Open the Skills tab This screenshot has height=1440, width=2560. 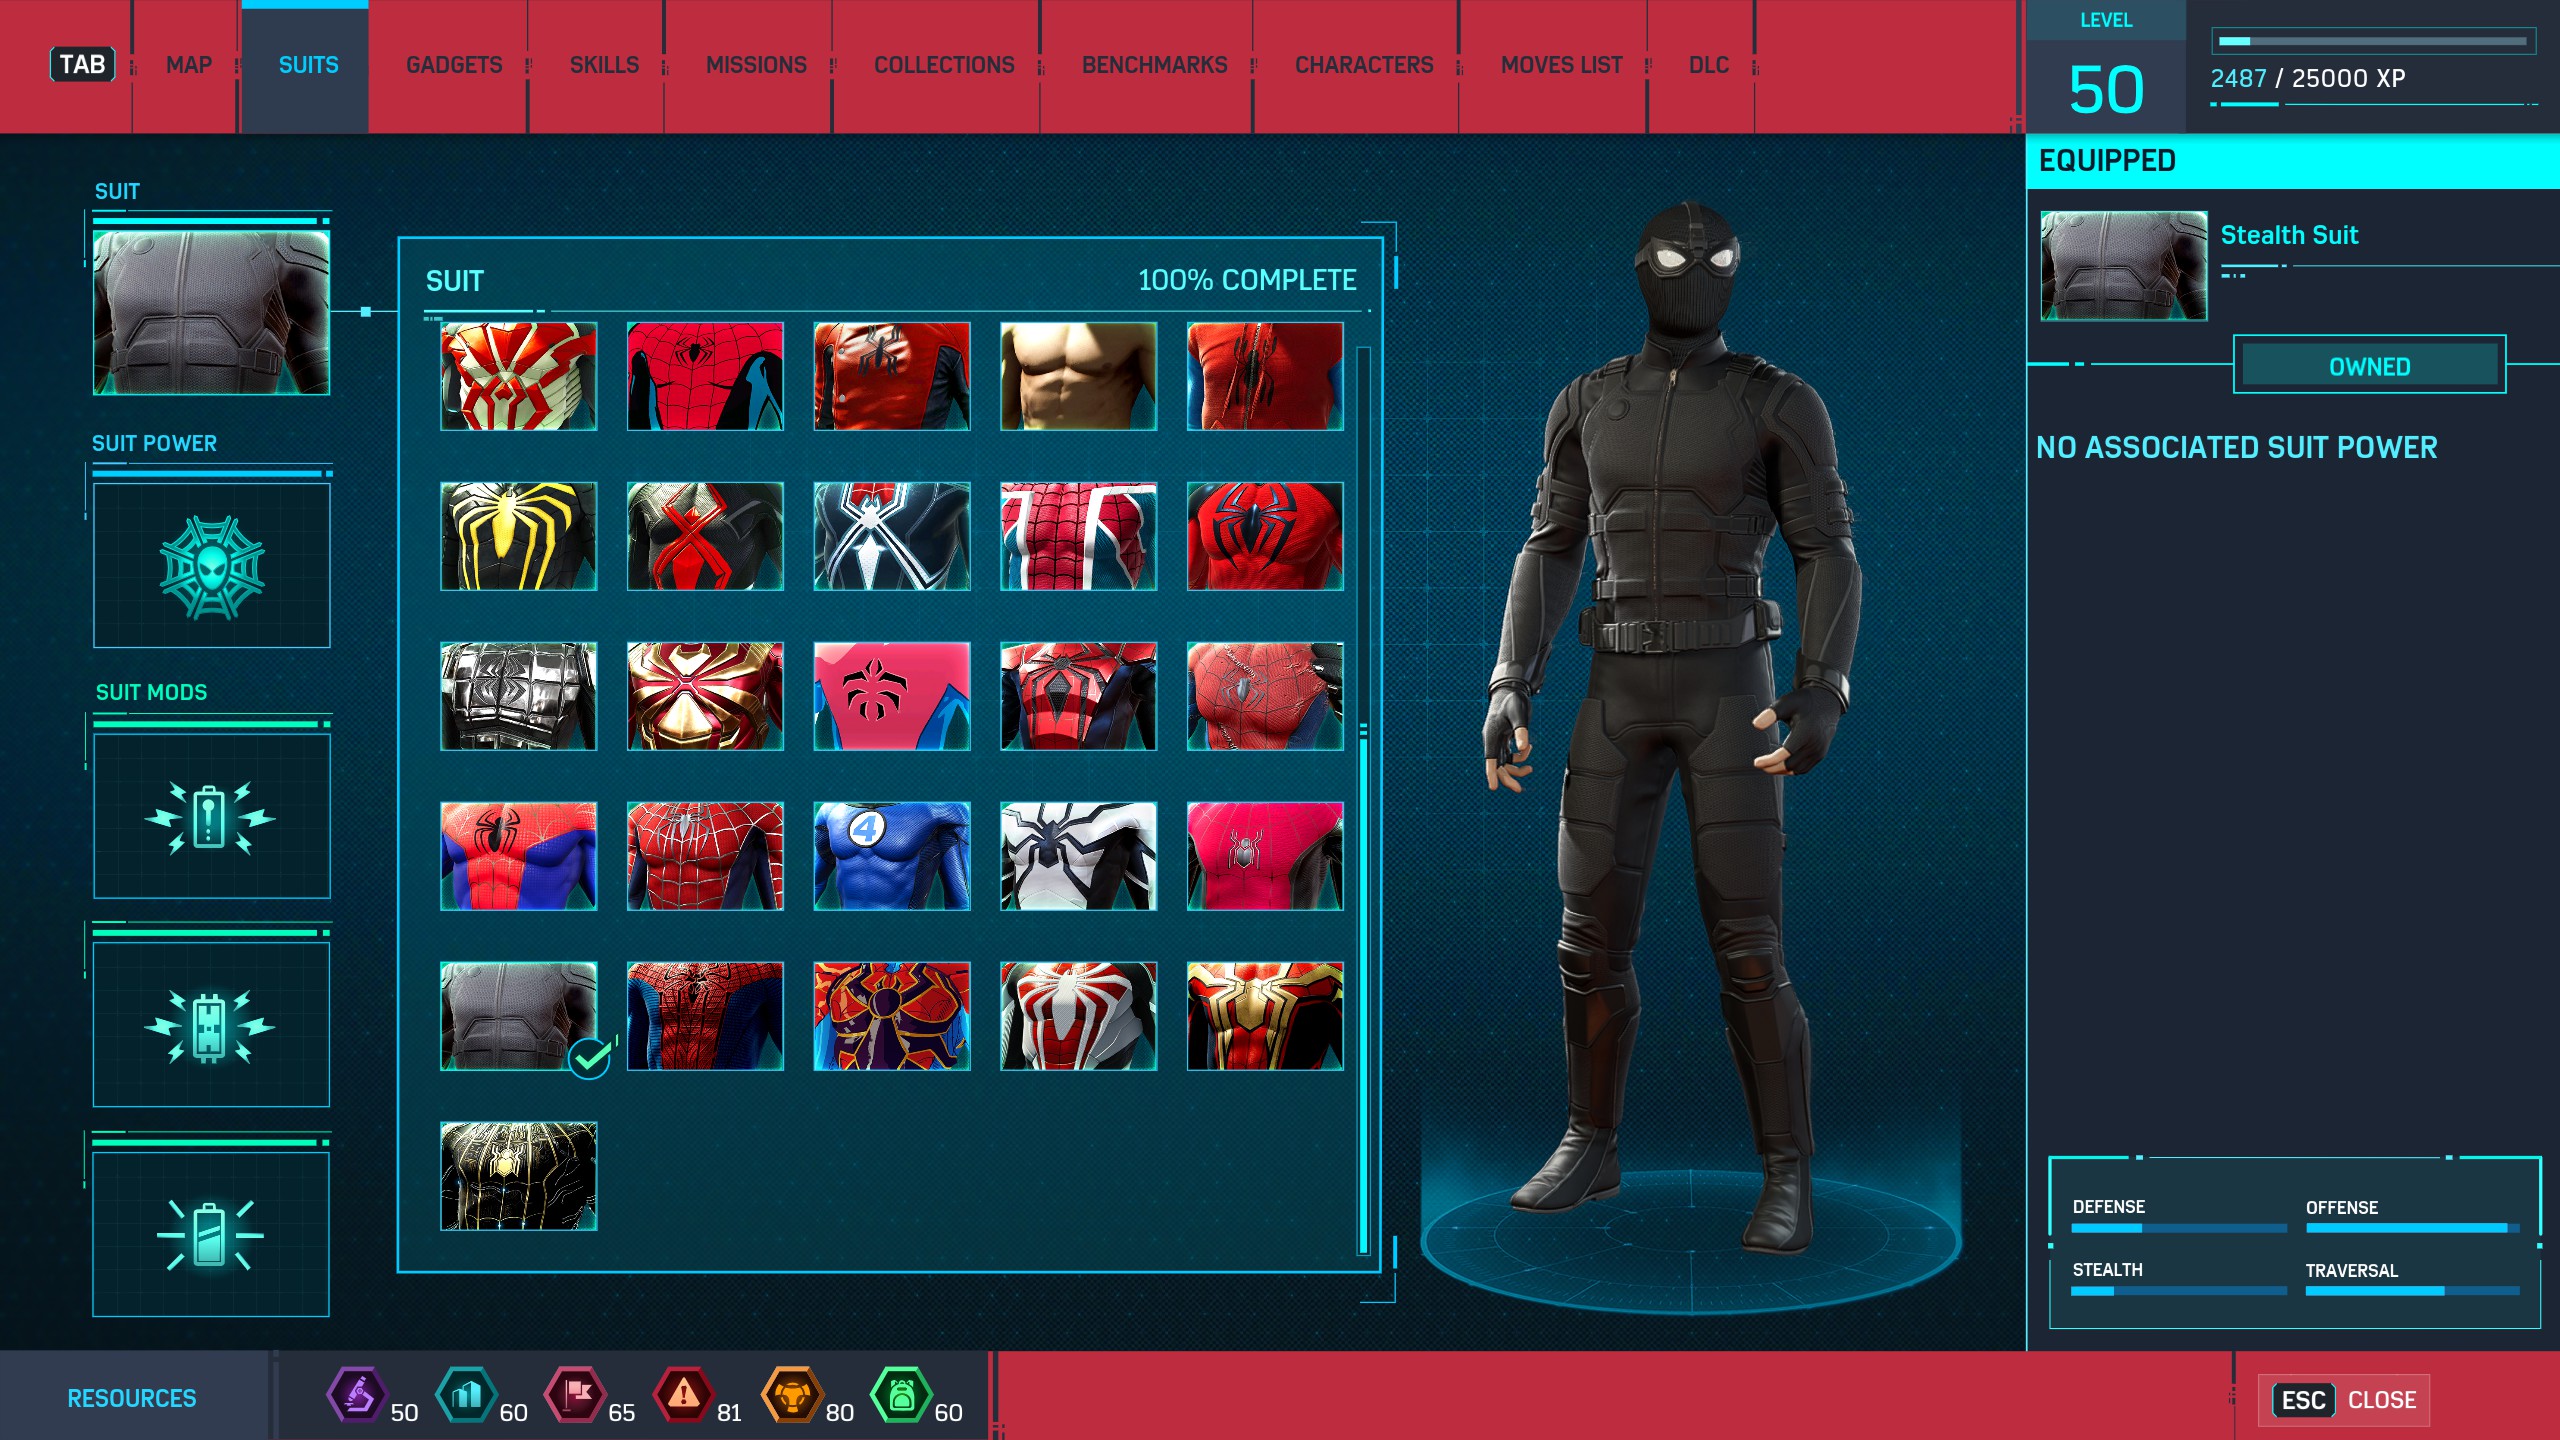604,65
